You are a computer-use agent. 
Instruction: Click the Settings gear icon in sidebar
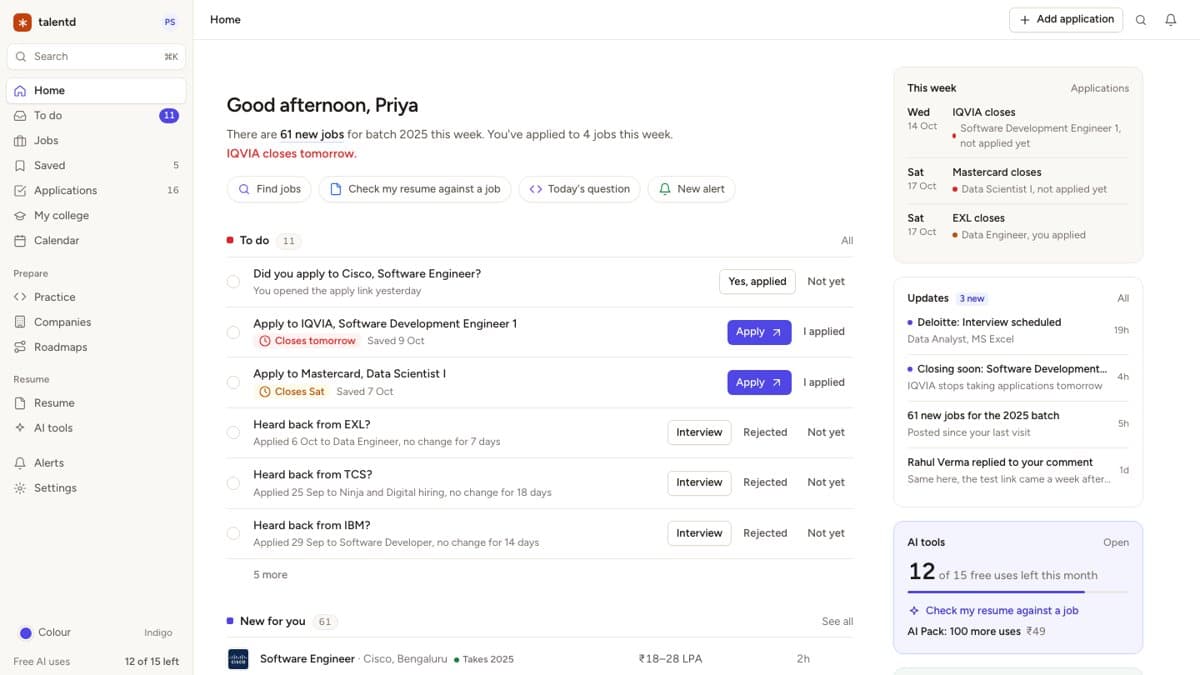pyautogui.click(x=20, y=488)
